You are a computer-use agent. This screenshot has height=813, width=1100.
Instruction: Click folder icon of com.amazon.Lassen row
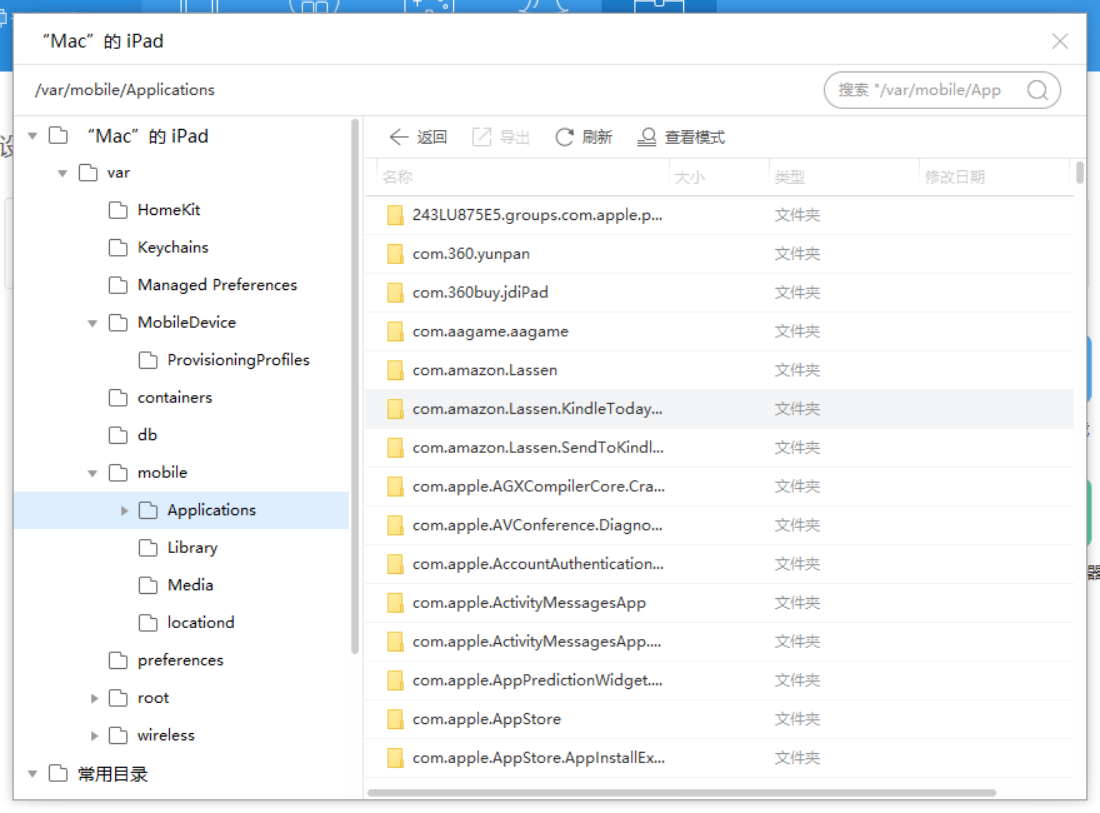tap(396, 370)
